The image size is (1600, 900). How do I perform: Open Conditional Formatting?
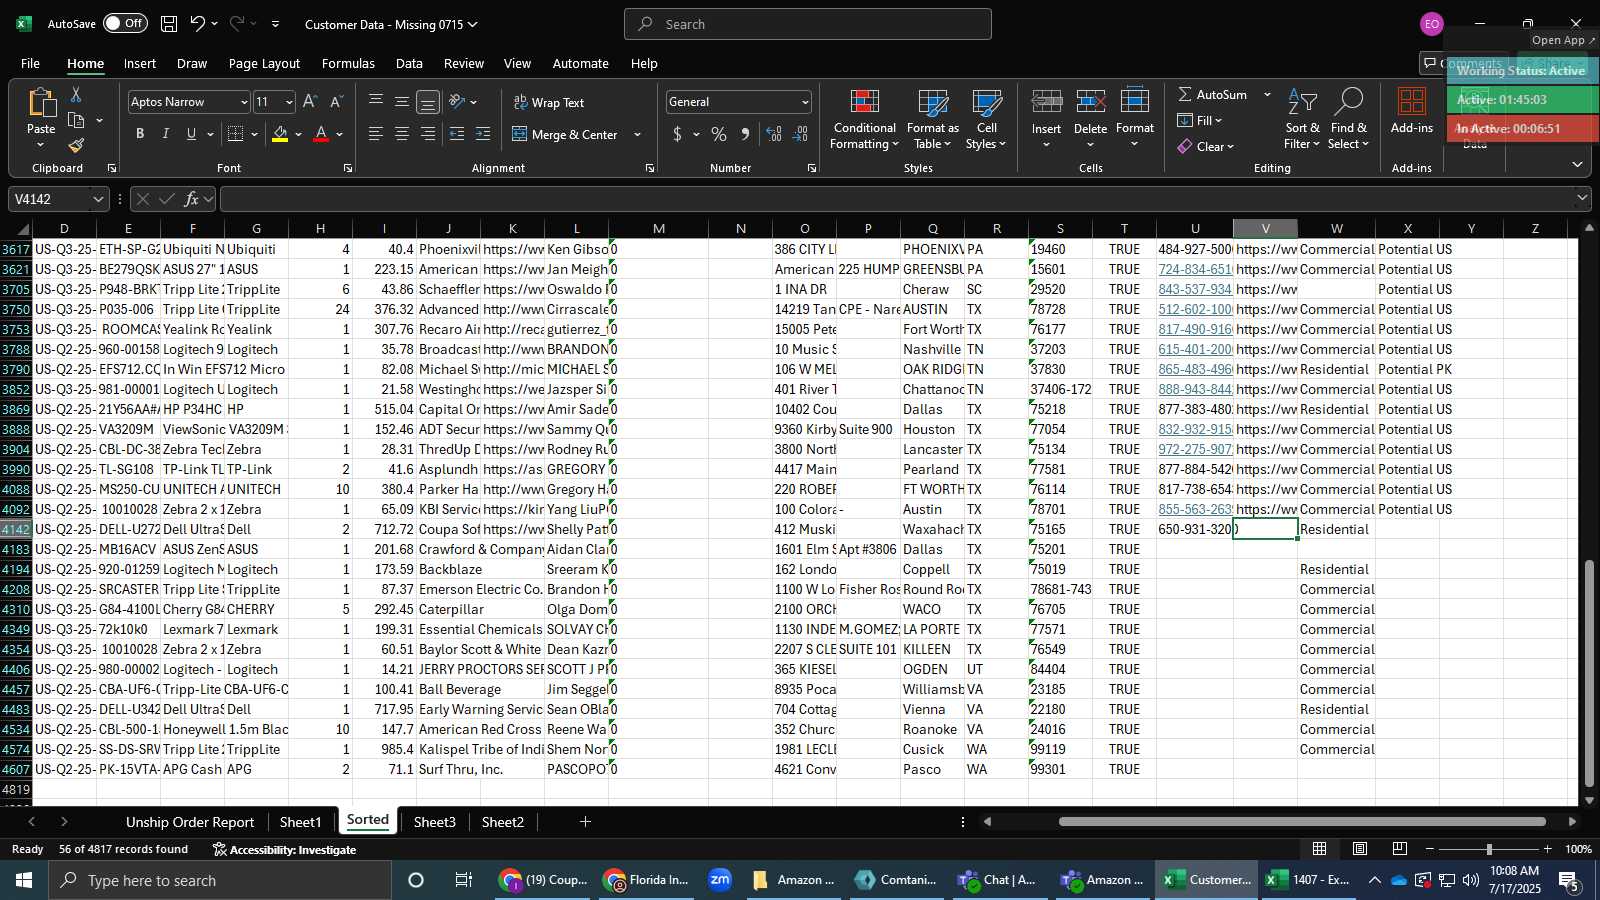865,120
